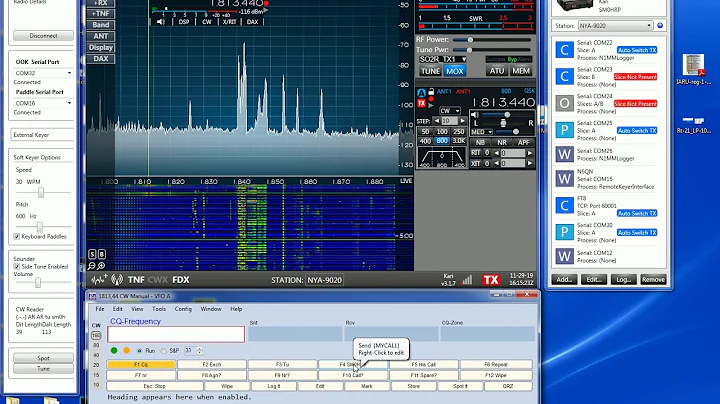Click the Log It button
The image size is (720, 404).
[x=274, y=386]
